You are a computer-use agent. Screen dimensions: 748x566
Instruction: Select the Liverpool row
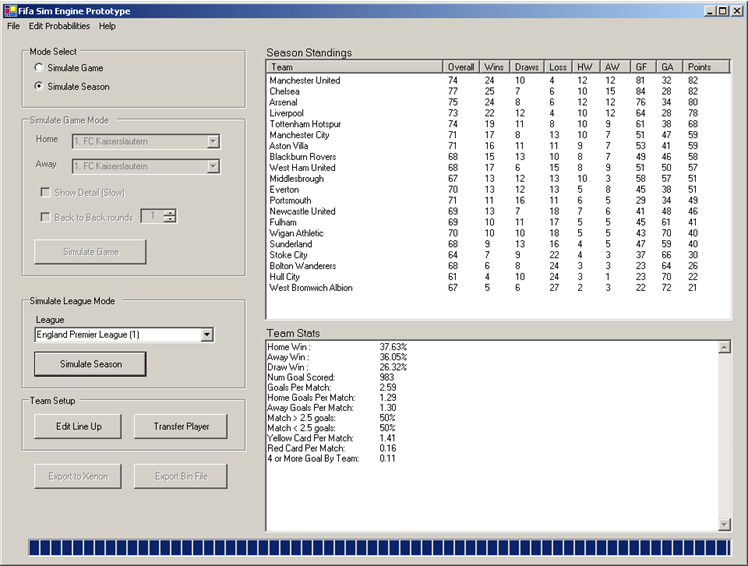pyautogui.click(x=498, y=113)
